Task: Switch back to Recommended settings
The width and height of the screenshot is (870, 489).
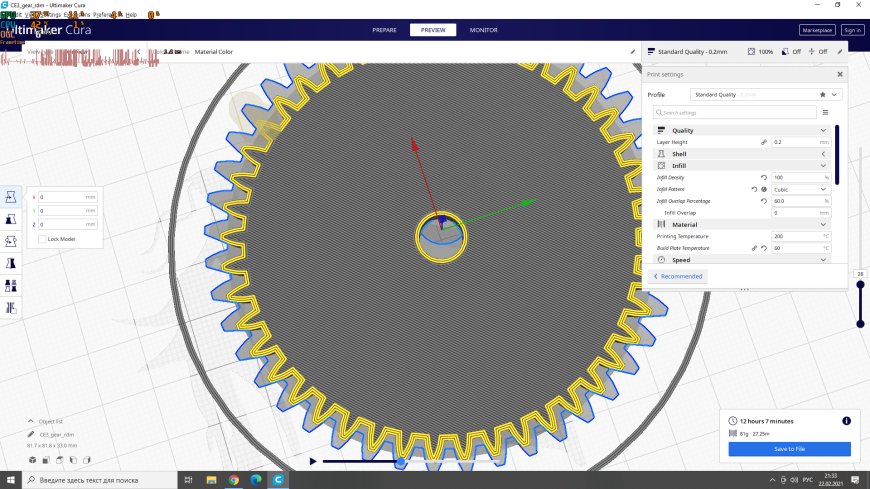Action: click(x=677, y=276)
